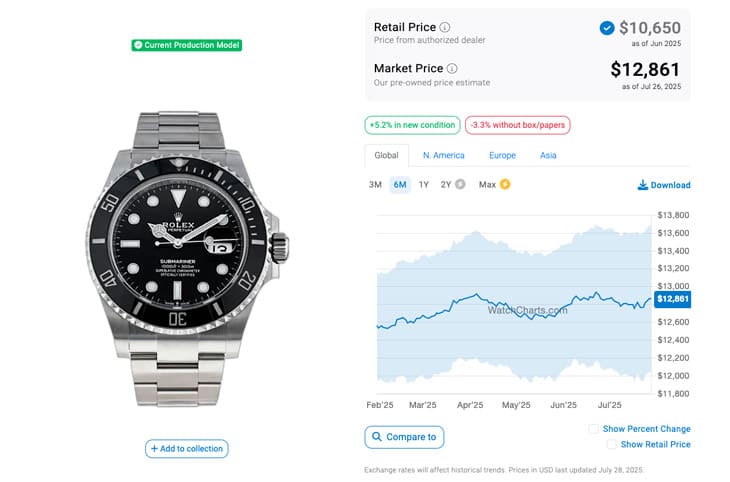Choose the 6M time range
The image size is (730, 482).
tap(400, 185)
